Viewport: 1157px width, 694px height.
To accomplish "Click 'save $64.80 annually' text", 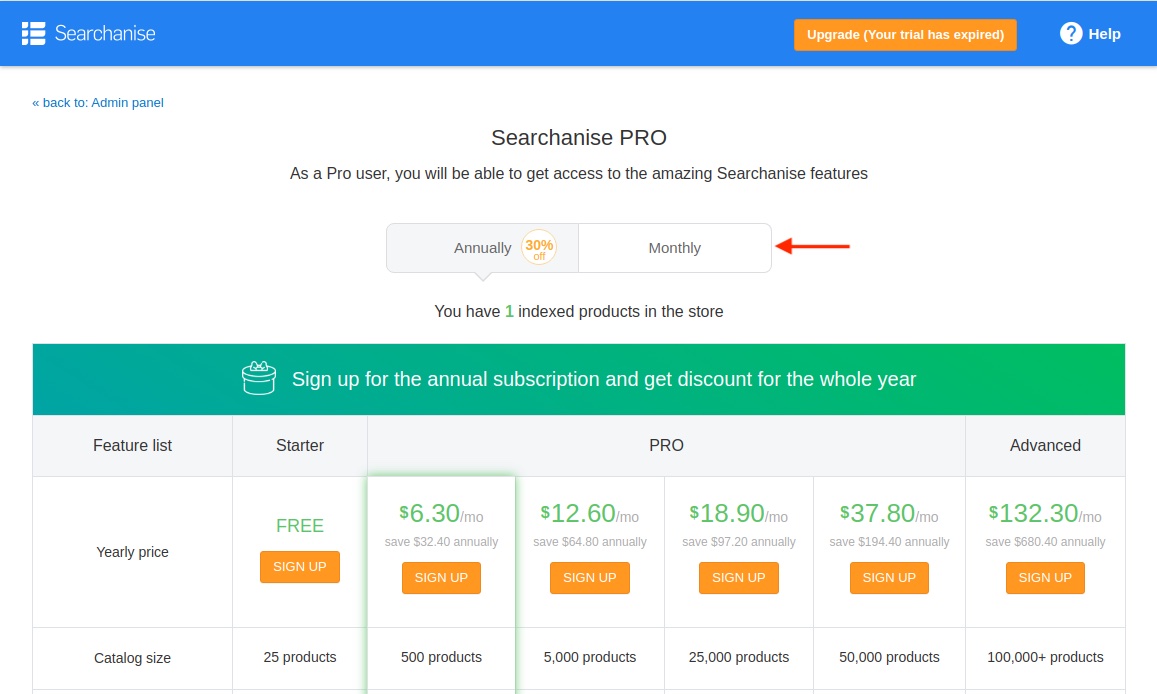I will click(x=590, y=542).
